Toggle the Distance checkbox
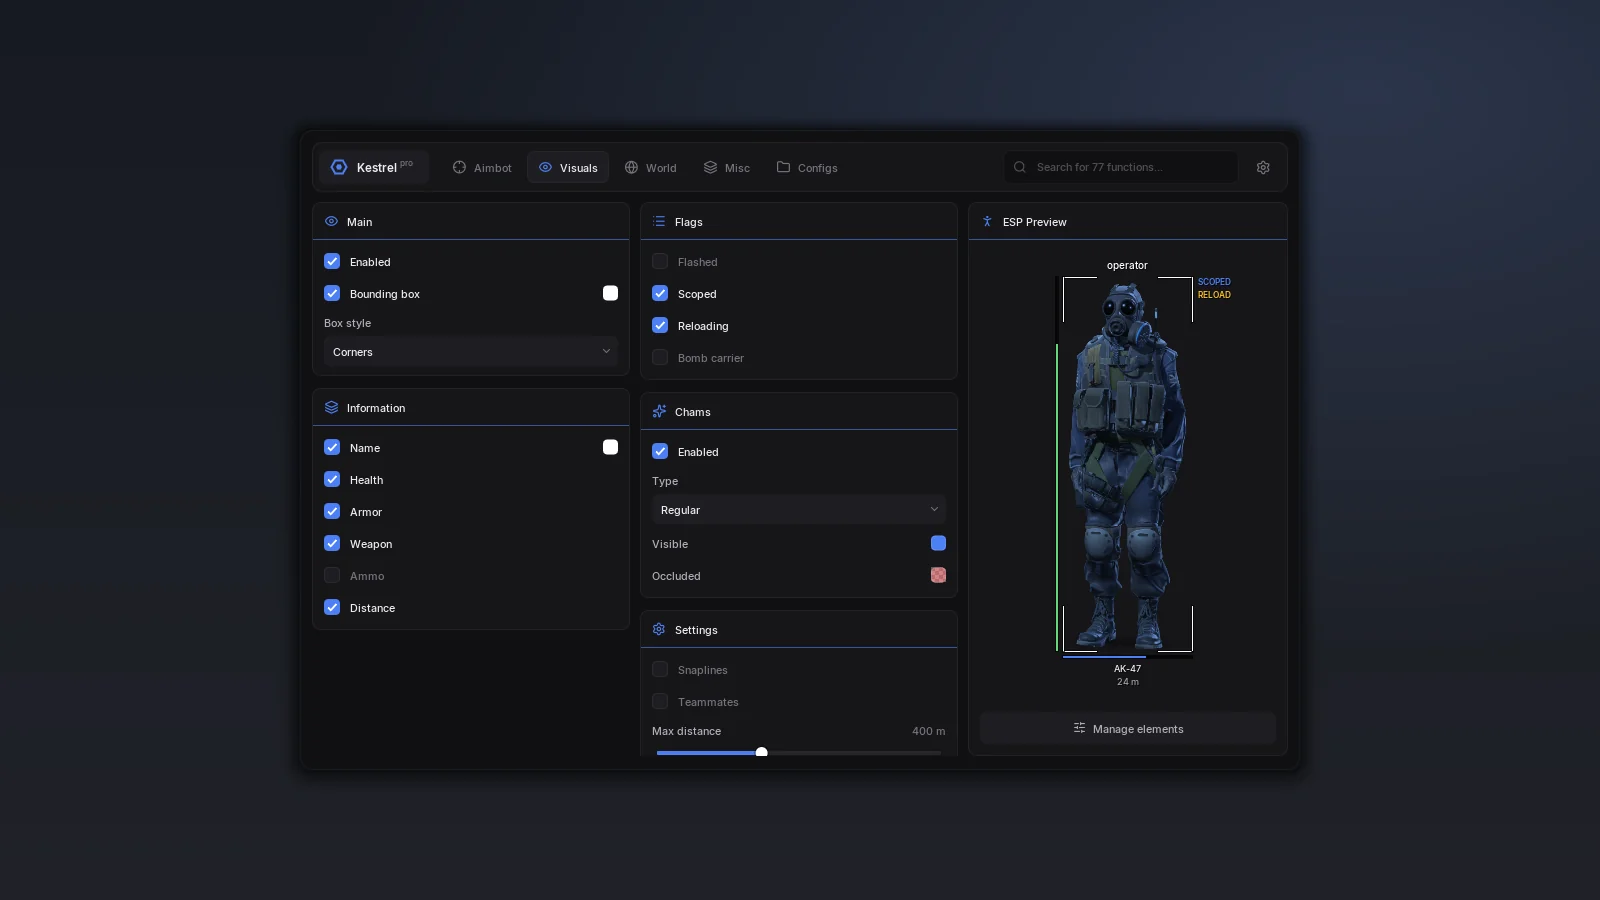1600x900 pixels. [332, 607]
